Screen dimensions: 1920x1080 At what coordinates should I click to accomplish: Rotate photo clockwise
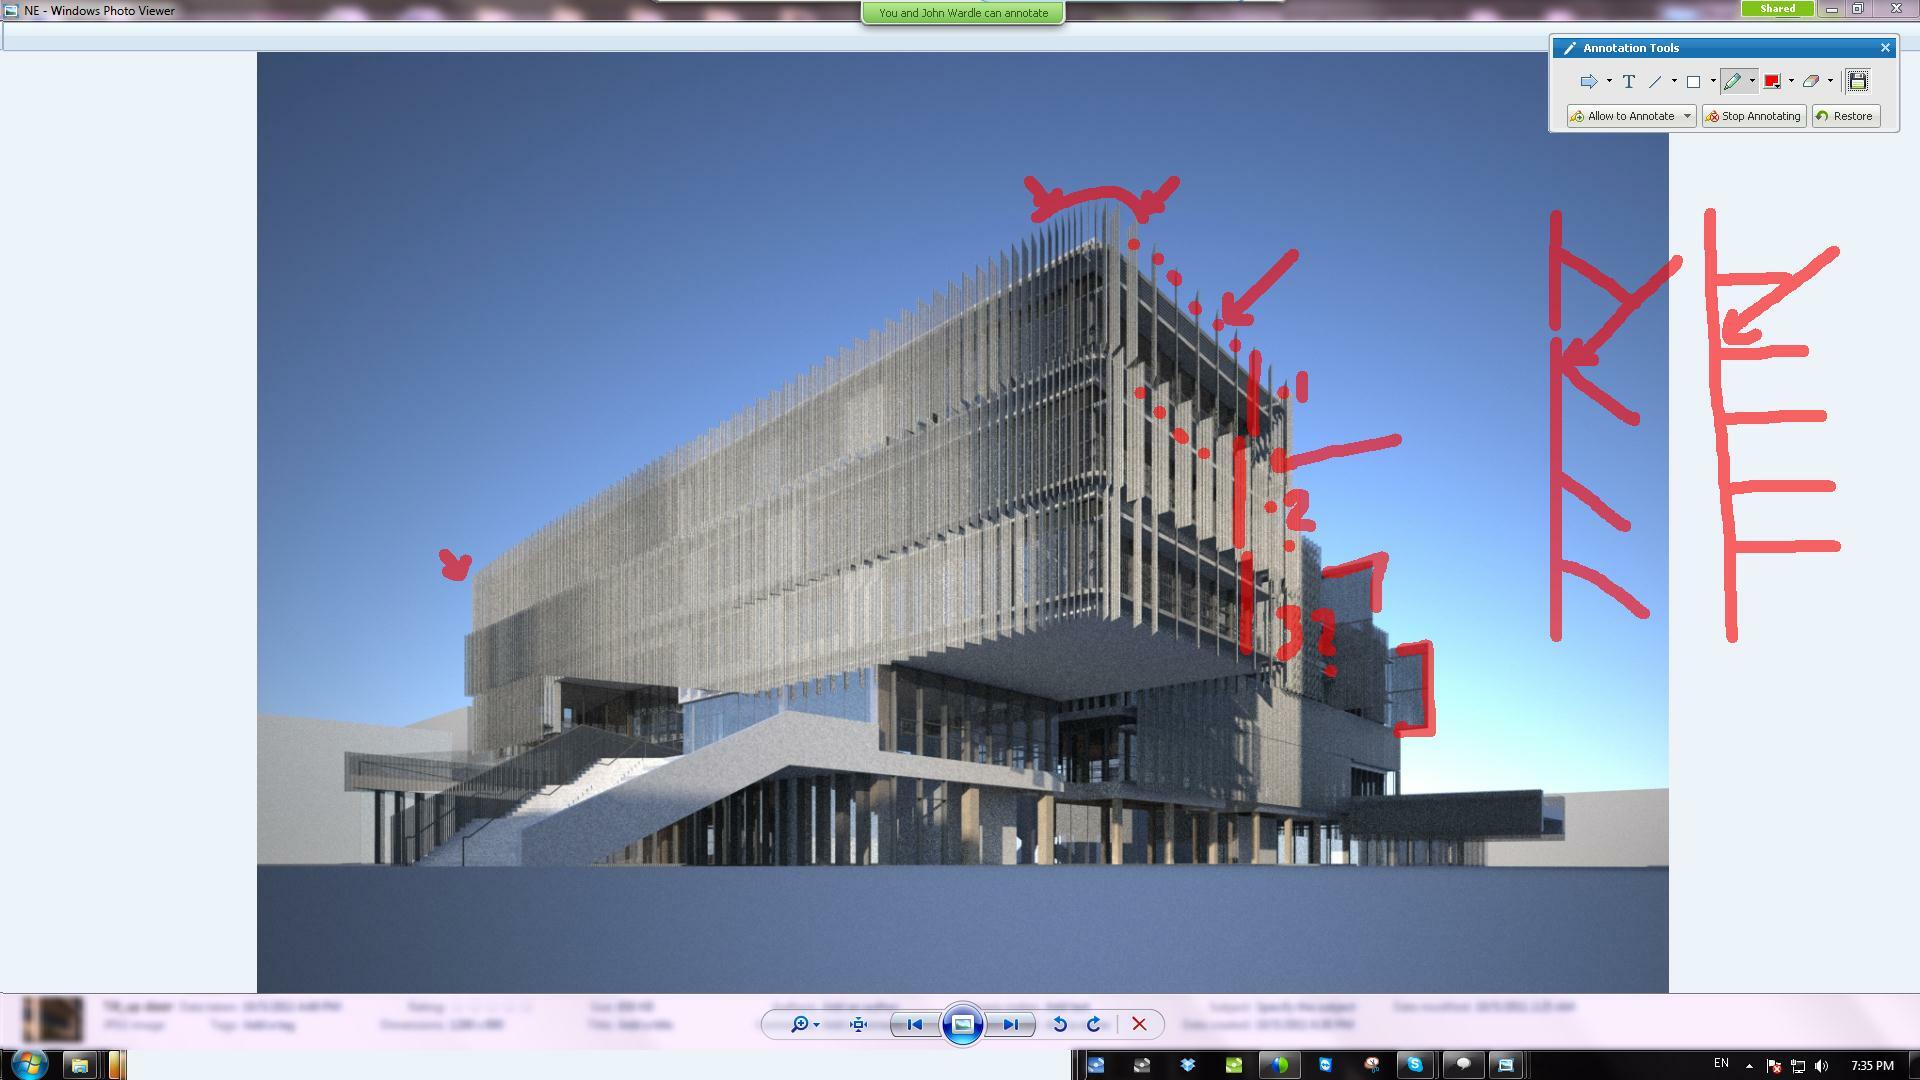point(1094,1025)
